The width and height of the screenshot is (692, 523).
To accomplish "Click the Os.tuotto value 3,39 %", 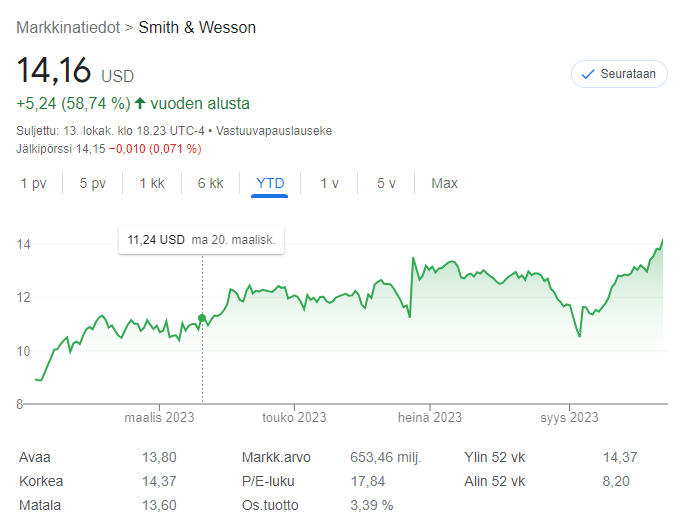I will click(372, 505).
